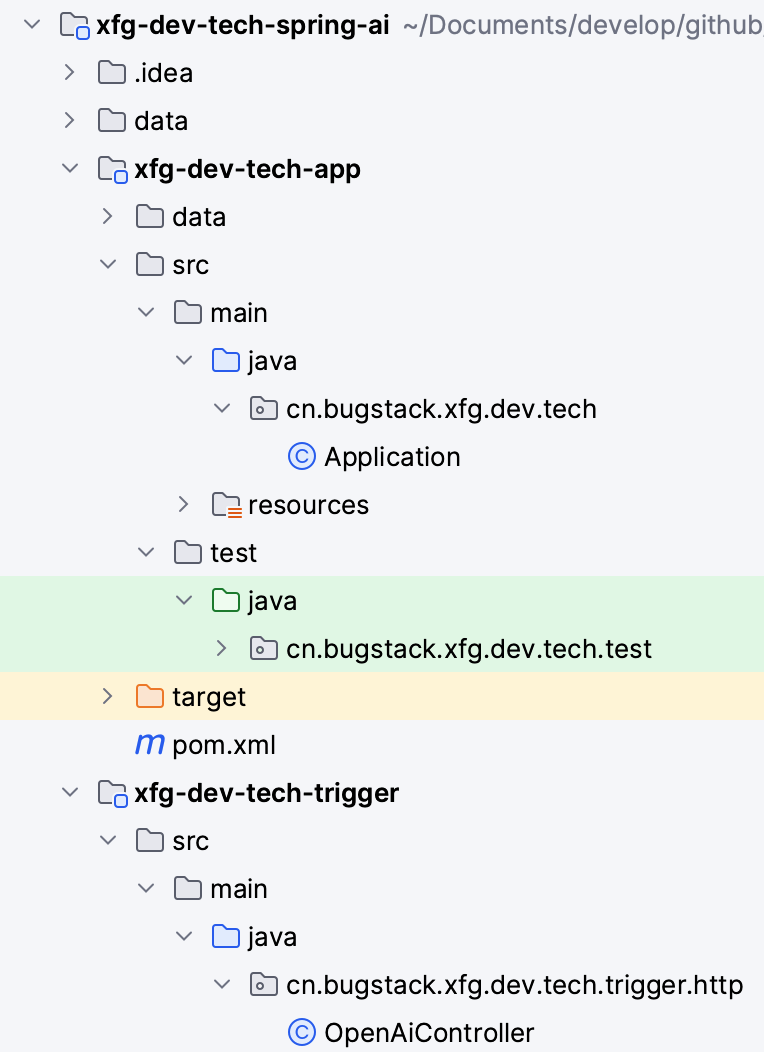764x1052 pixels.
Task: Select the Application class
Action: coord(392,457)
